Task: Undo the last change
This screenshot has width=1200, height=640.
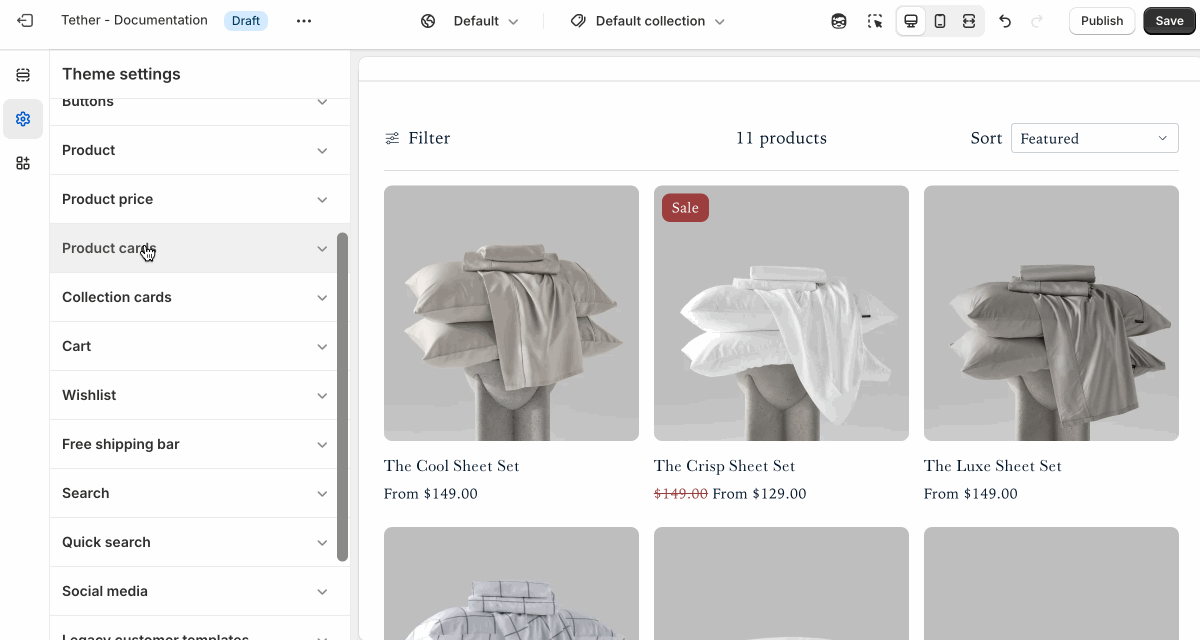Action: (1006, 21)
